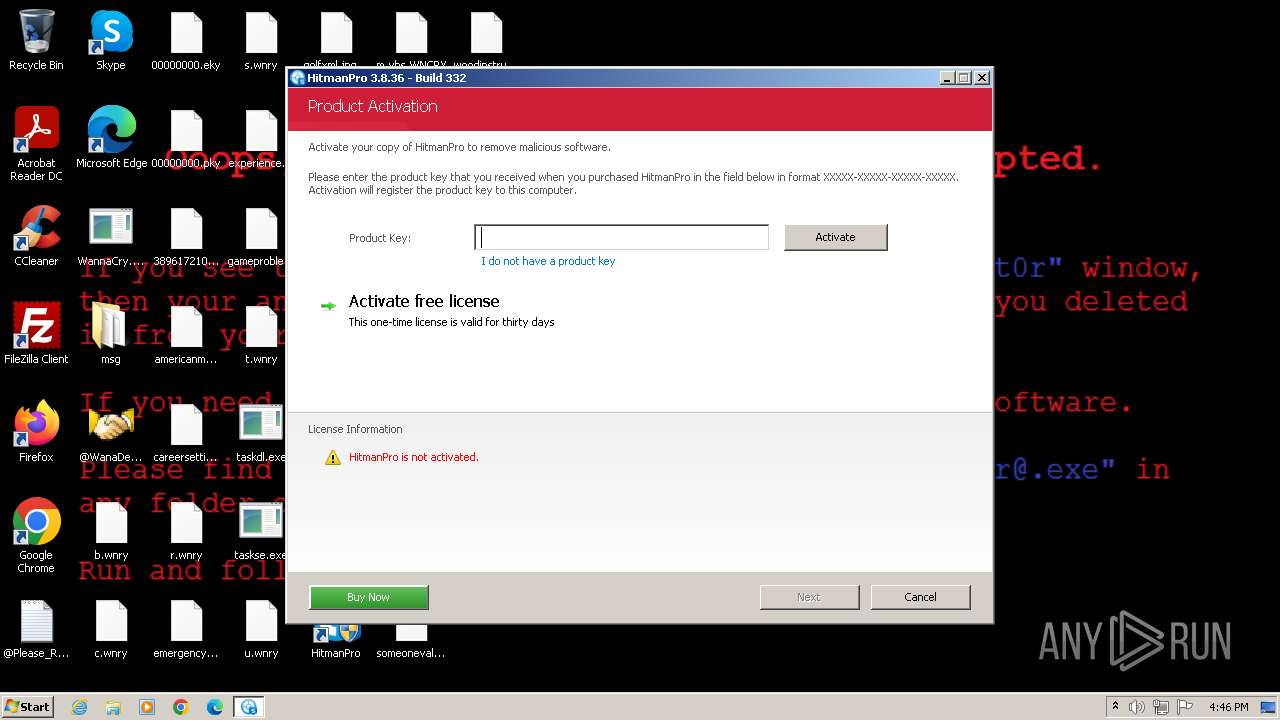Select the careersetti... file icon

point(186,432)
